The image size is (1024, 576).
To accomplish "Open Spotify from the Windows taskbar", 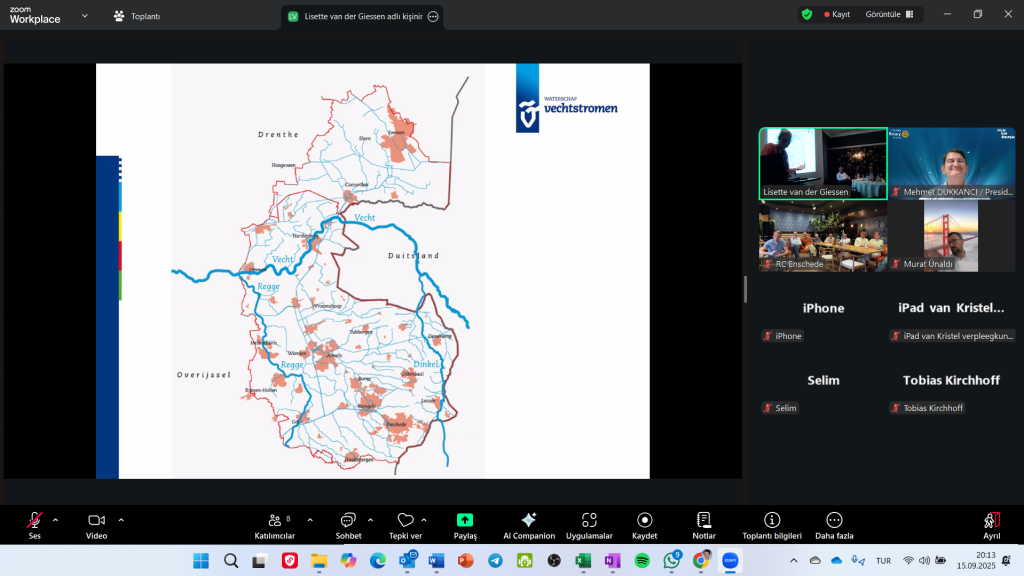I will click(642, 560).
